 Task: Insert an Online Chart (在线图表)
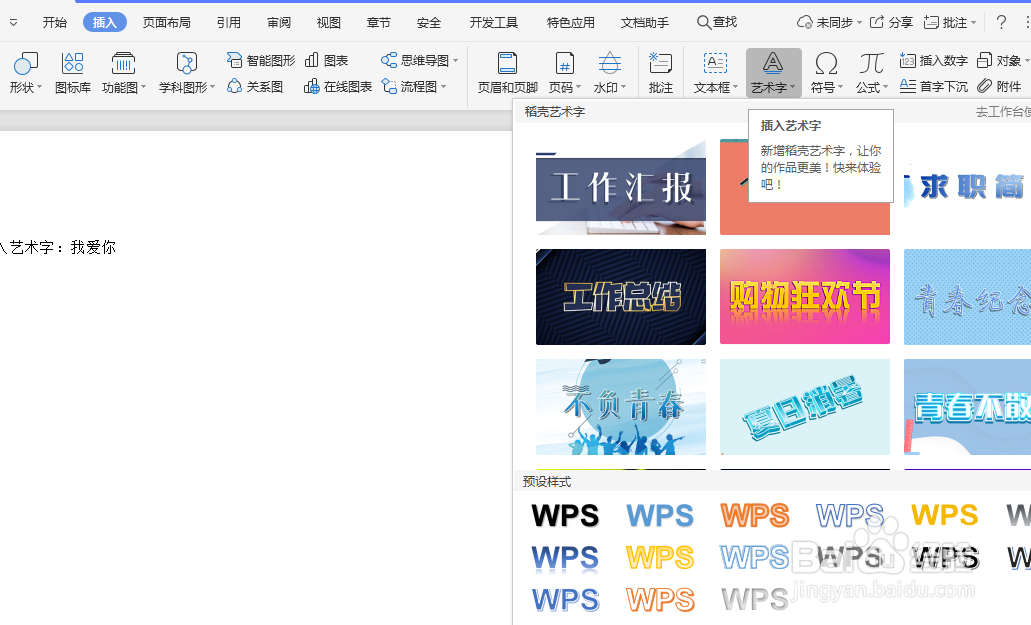tap(338, 87)
